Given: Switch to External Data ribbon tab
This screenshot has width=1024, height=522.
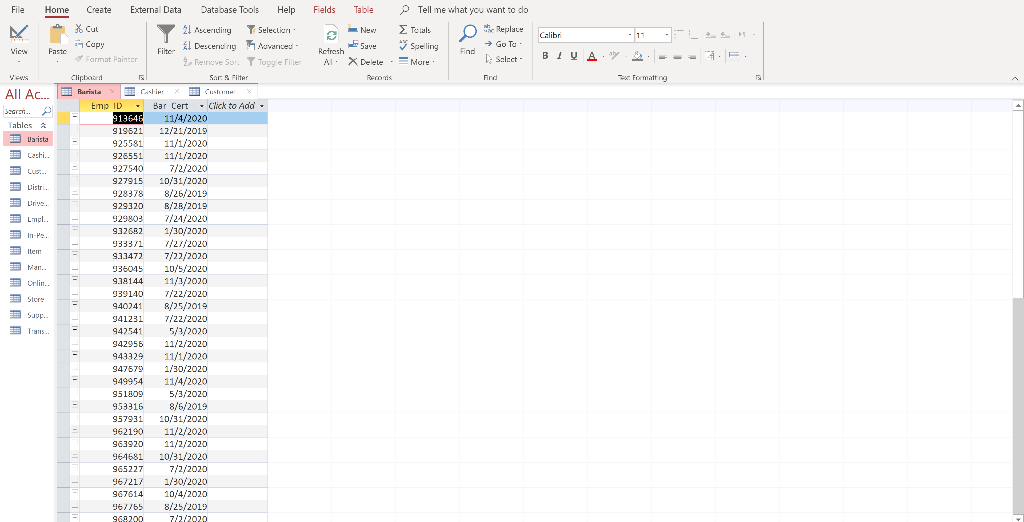Looking at the screenshot, I should pos(156,10).
